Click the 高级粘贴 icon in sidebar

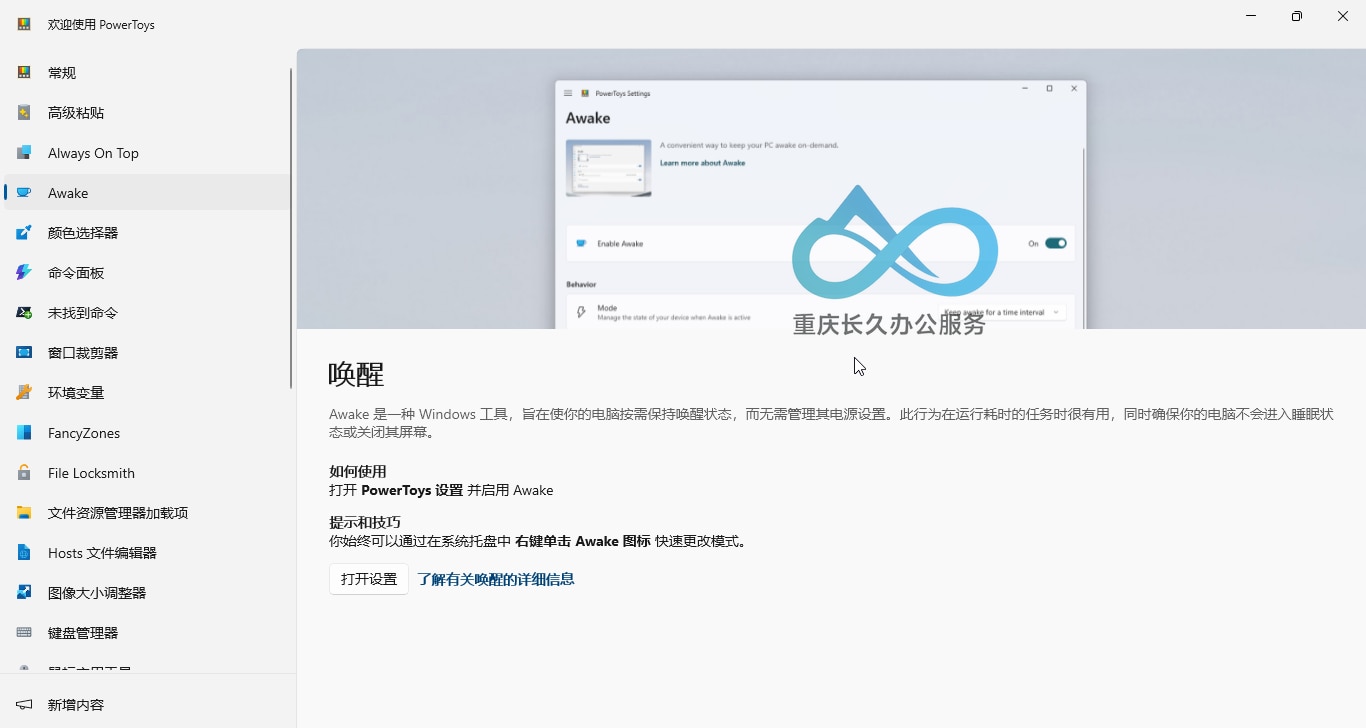24,113
